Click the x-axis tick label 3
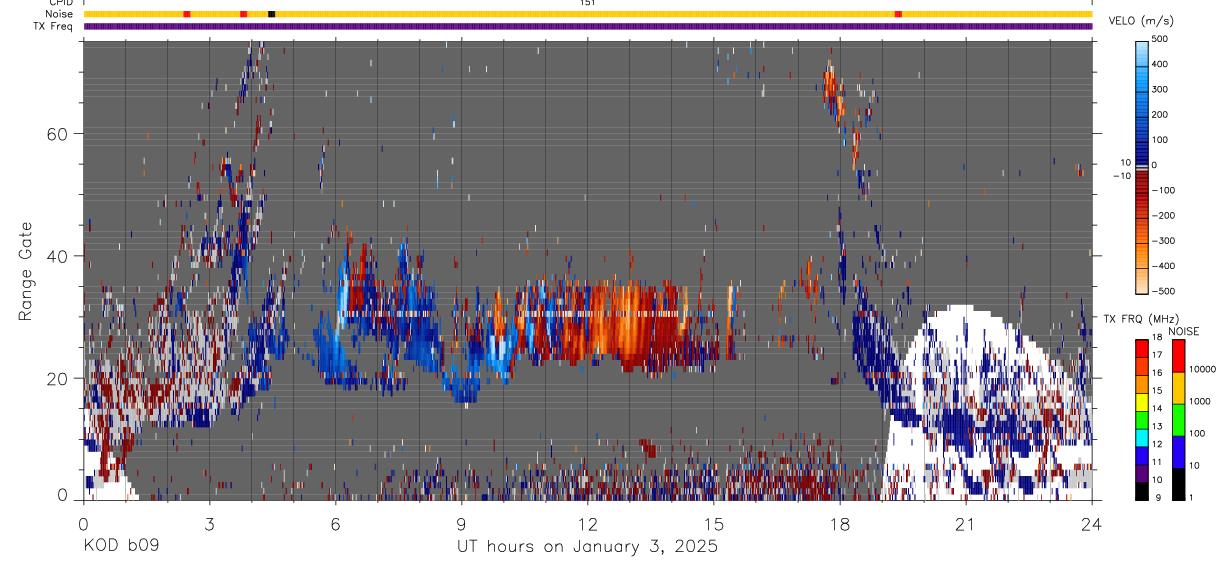 click(209, 523)
